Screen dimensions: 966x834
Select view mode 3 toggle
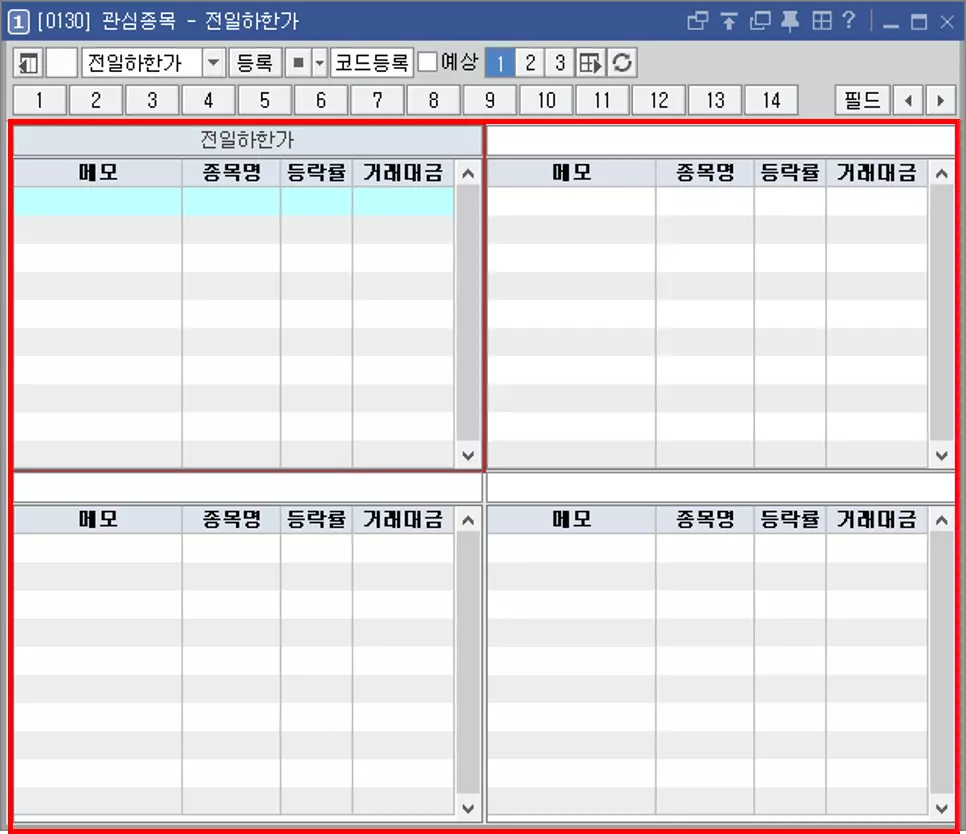click(x=559, y=63)
